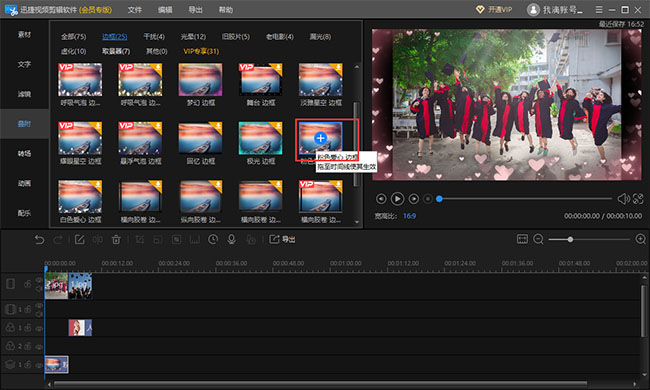The width and height of the screenshot is (650, 390).
Task: Switch to the 配乐 sidebar tab
Action: (x=24, y=213)
